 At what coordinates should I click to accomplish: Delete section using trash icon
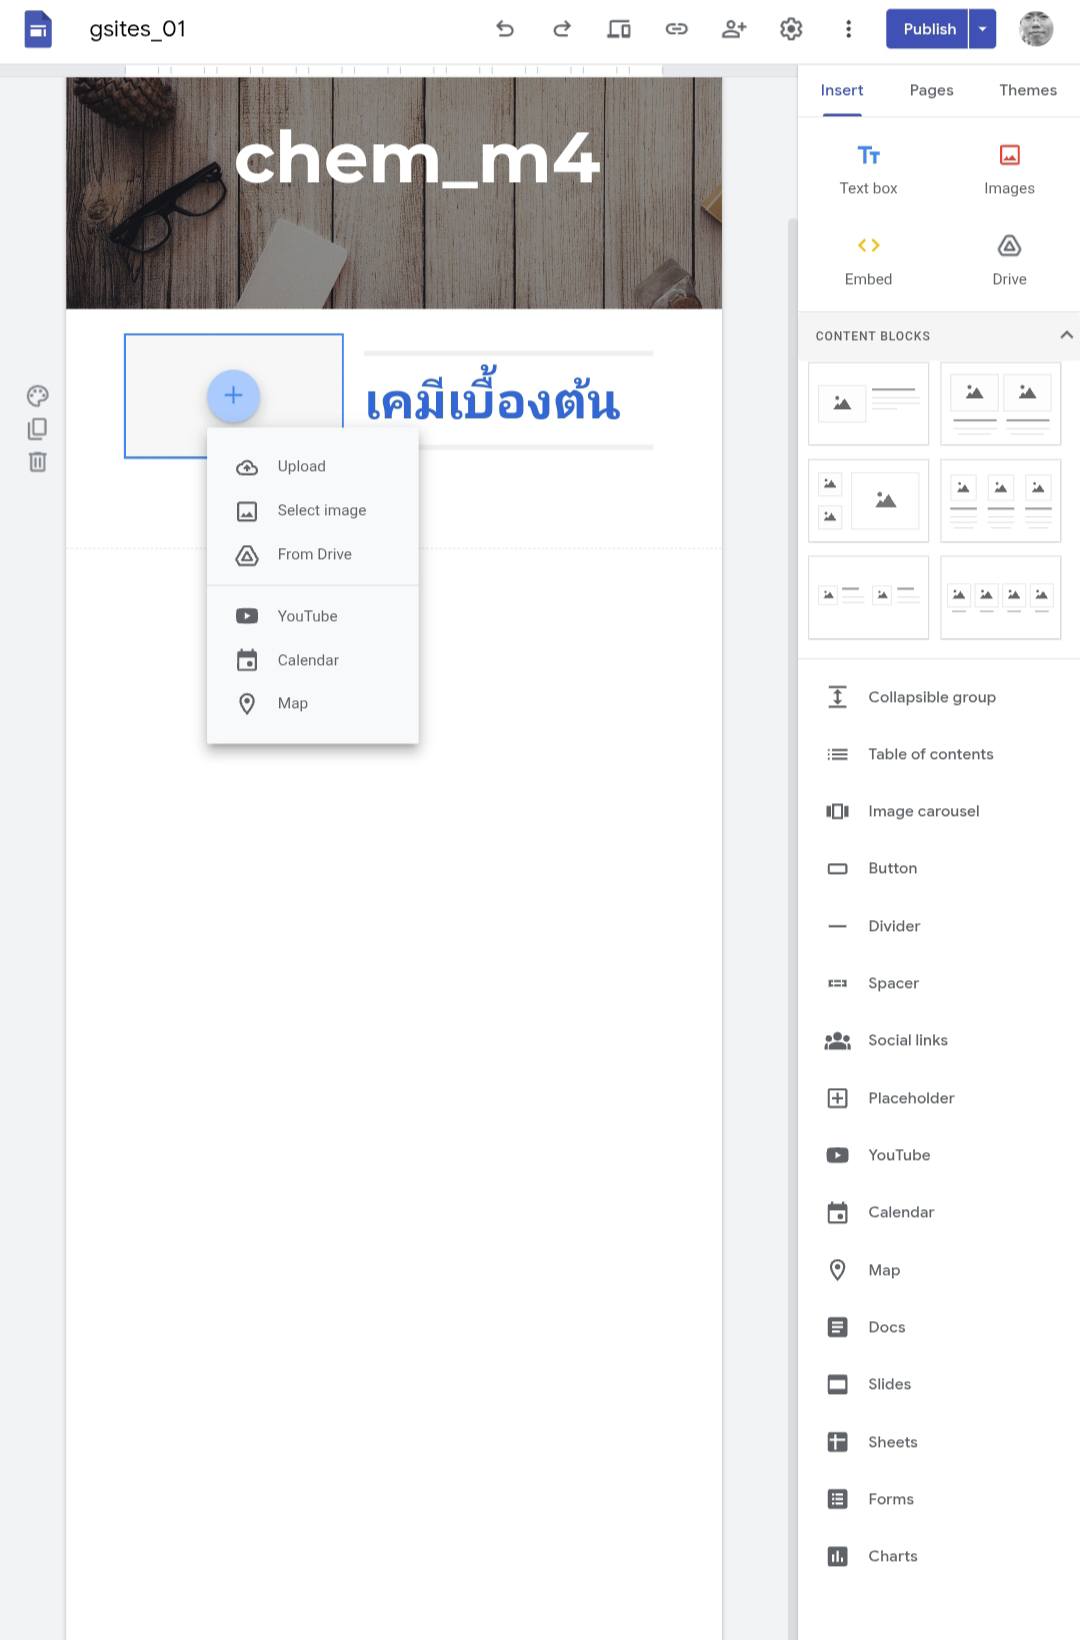pyautogui.click(x=38, y=462)
